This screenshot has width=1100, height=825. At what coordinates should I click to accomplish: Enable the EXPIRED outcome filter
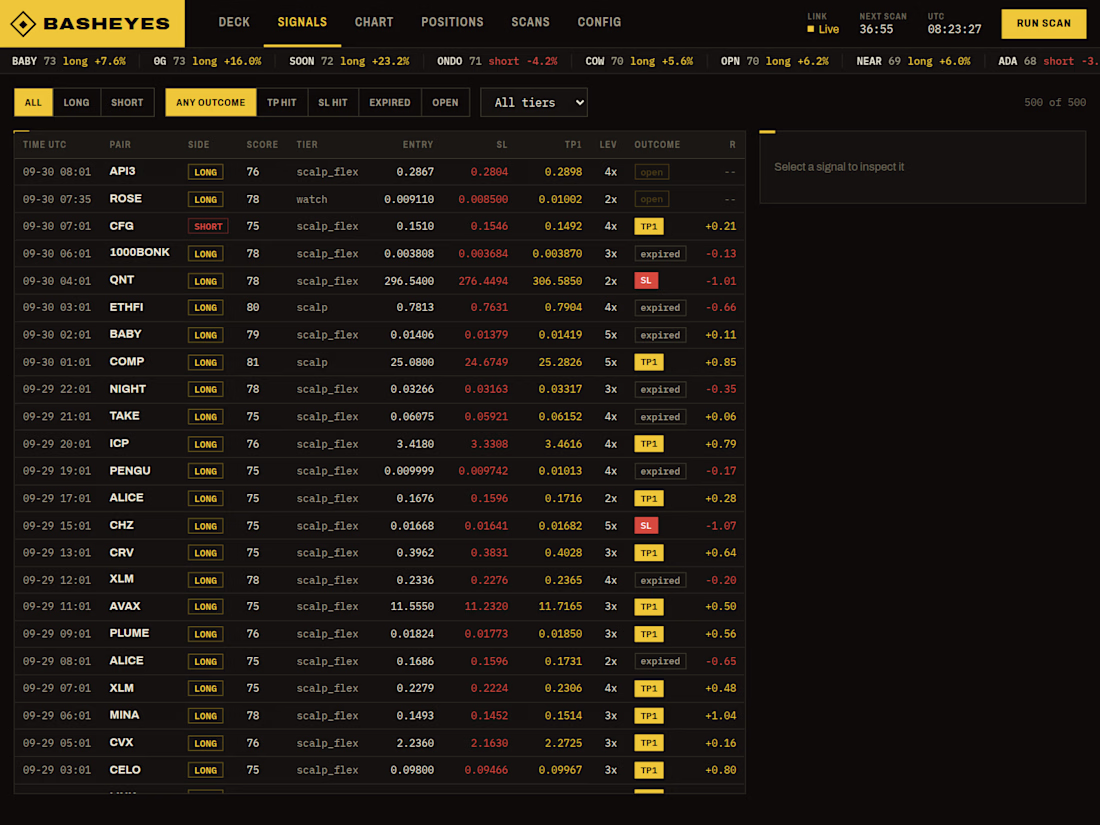point(390,102)
